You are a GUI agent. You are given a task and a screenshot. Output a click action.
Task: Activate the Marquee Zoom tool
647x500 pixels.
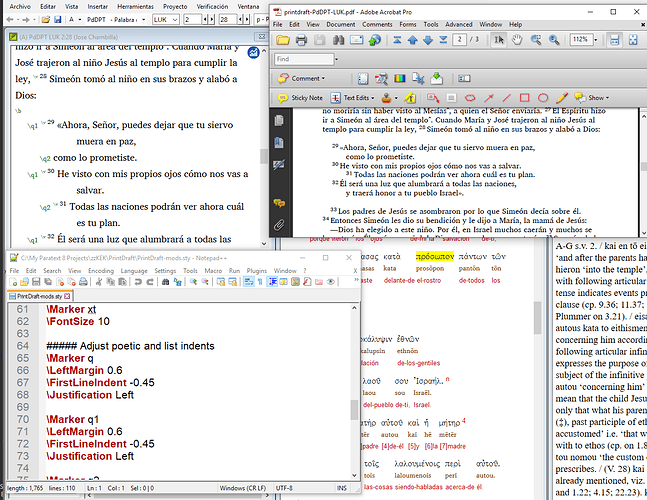click(536, 40)
